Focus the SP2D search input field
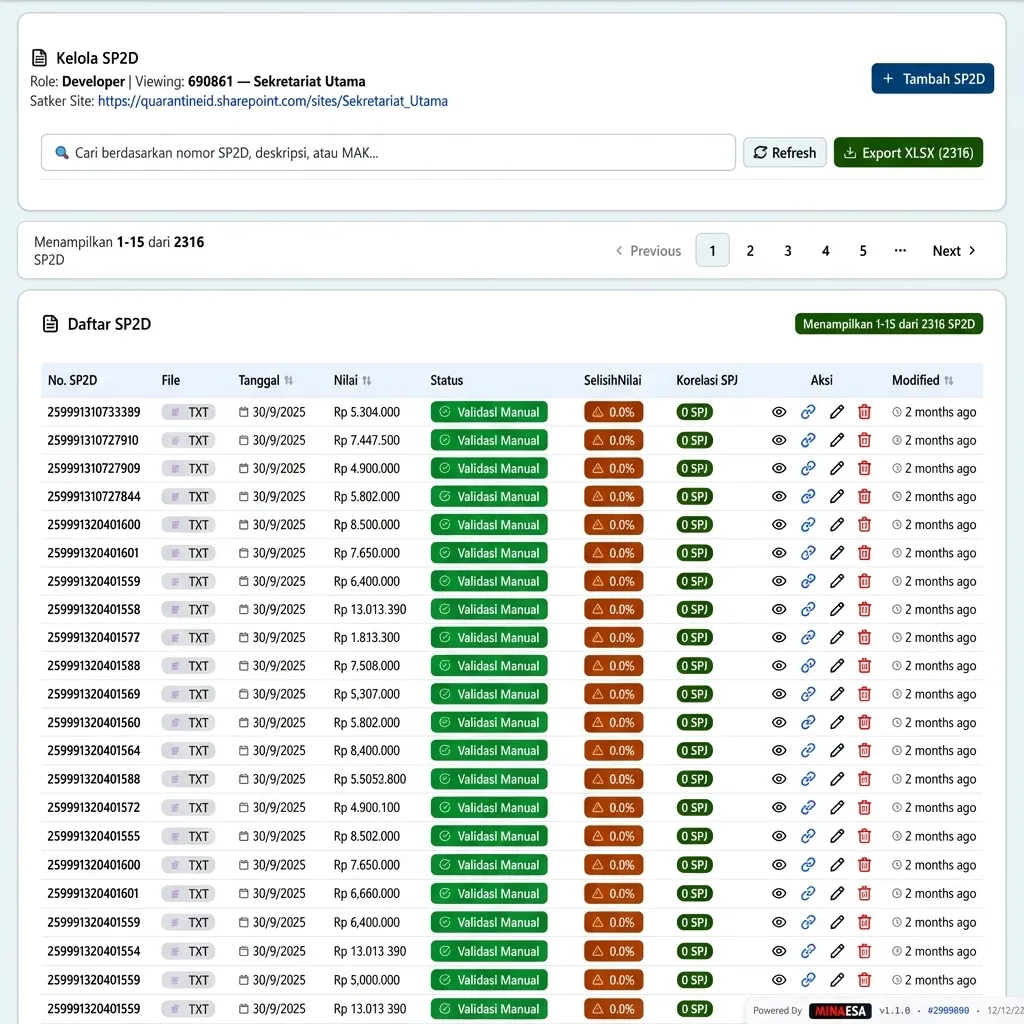 [x=388, y=153]
